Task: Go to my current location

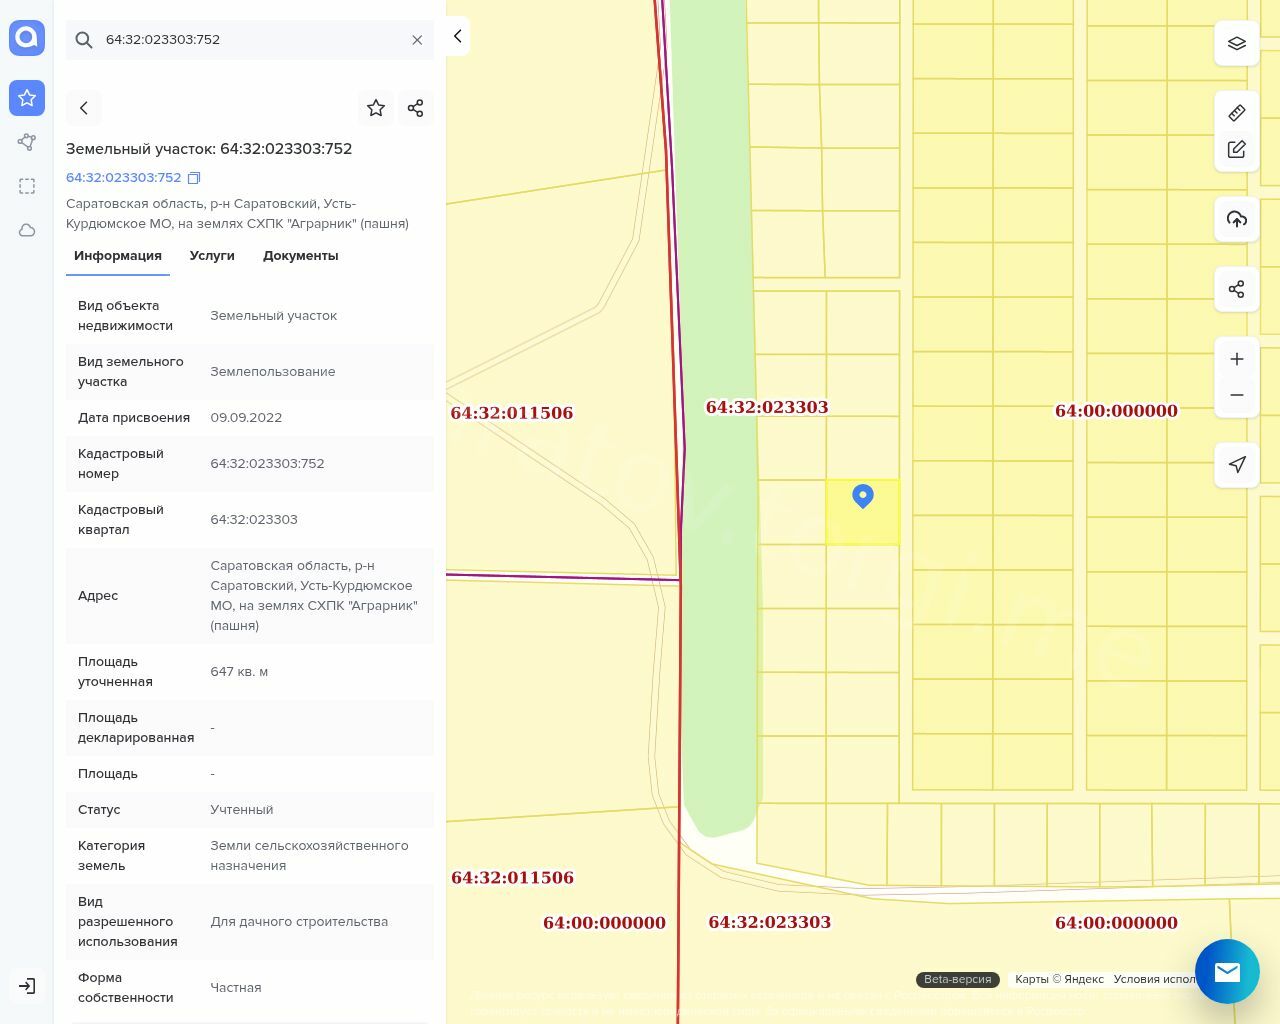Action: 1236,465
